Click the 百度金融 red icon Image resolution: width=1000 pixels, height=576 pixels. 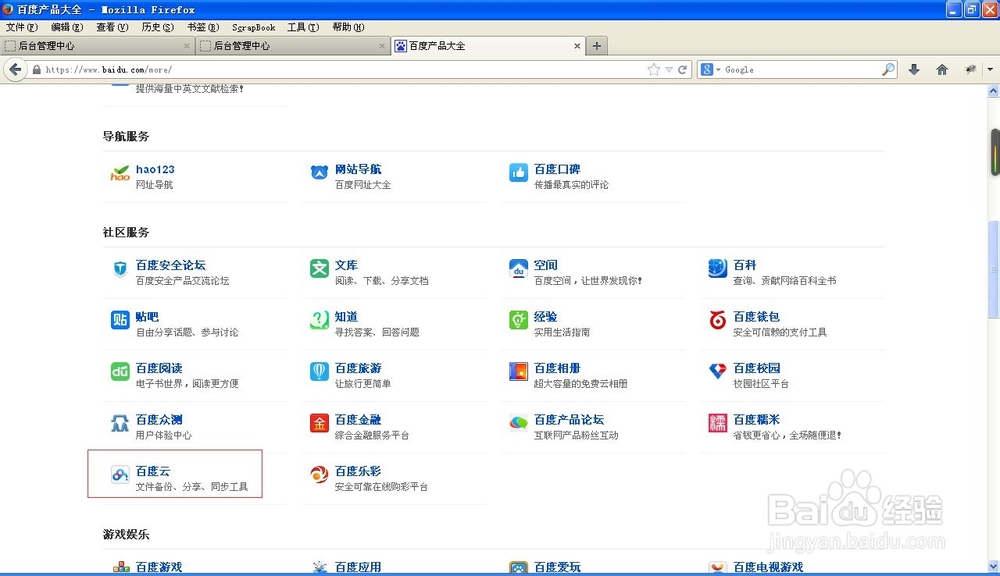[x=319, y=423]
